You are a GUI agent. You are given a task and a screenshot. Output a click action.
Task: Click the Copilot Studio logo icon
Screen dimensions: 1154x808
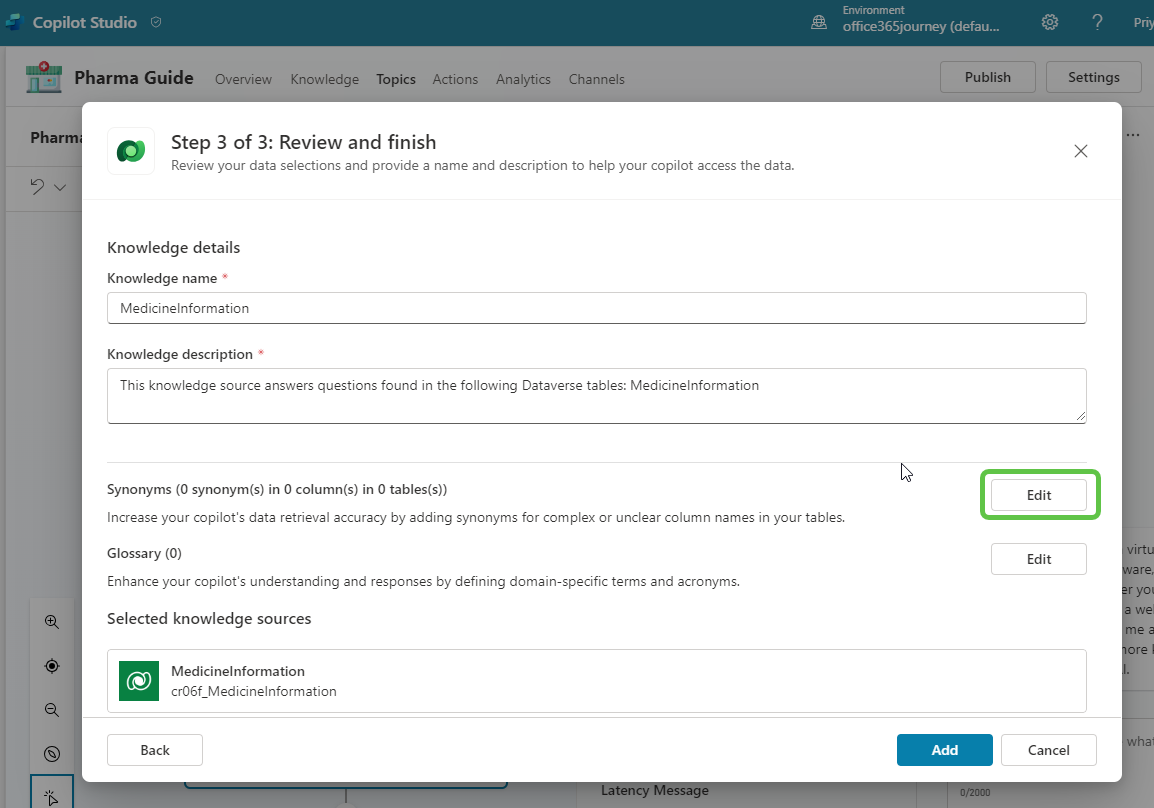click(x=14, y=22)
